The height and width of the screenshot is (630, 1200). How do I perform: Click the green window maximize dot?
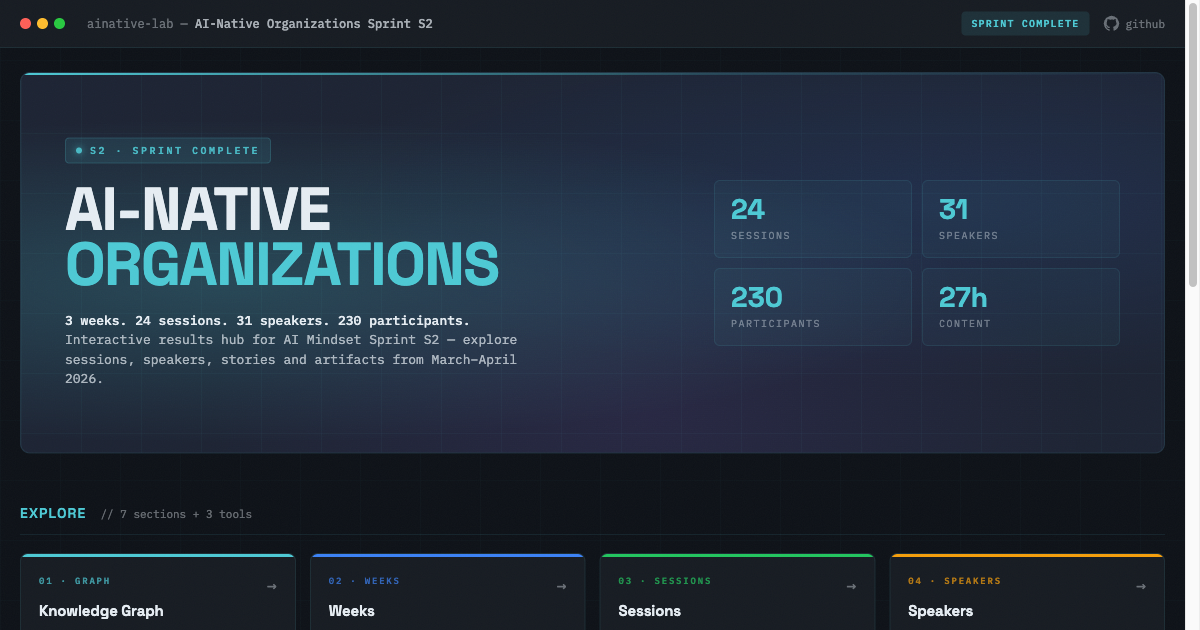(x=59, y=24)
